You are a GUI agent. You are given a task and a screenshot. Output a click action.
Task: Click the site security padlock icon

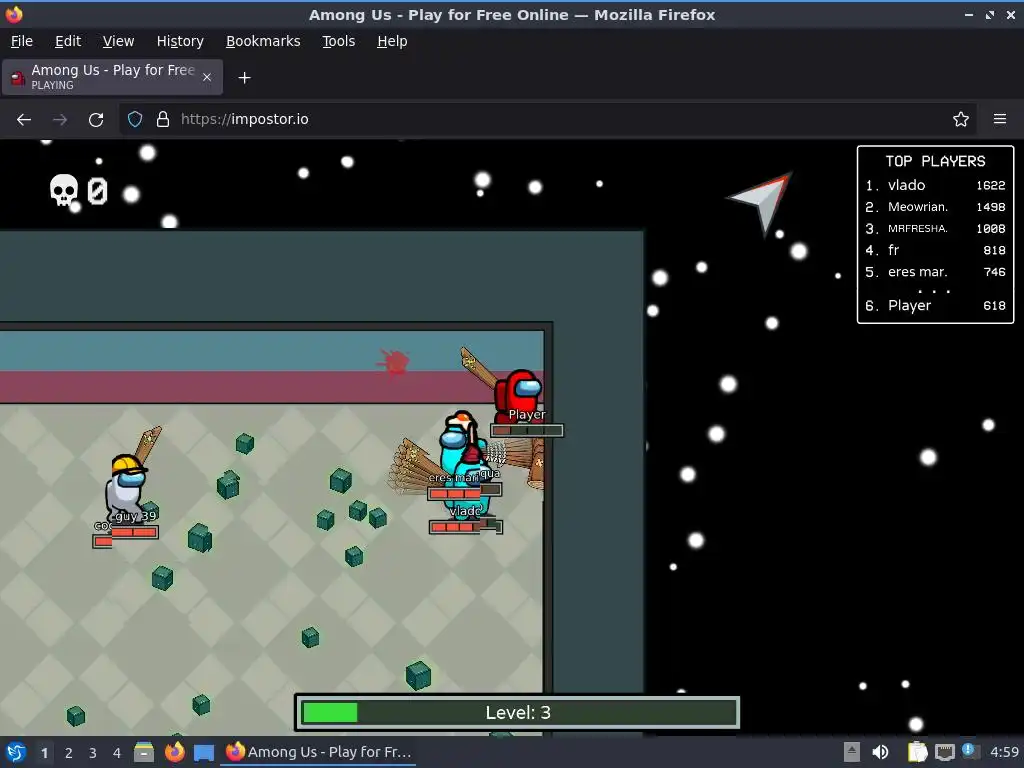pos(163,120)
